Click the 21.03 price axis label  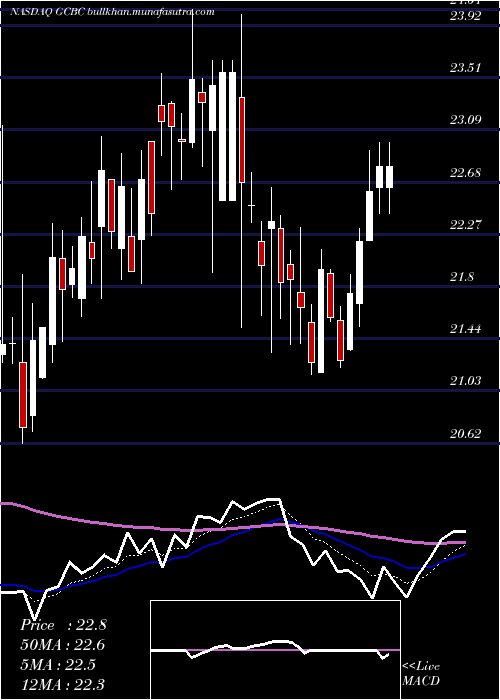466,380
